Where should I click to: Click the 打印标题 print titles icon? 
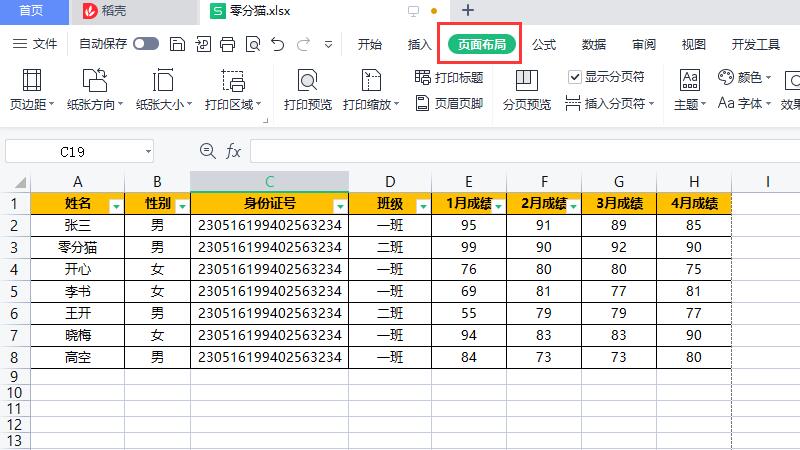coord(448,77)
